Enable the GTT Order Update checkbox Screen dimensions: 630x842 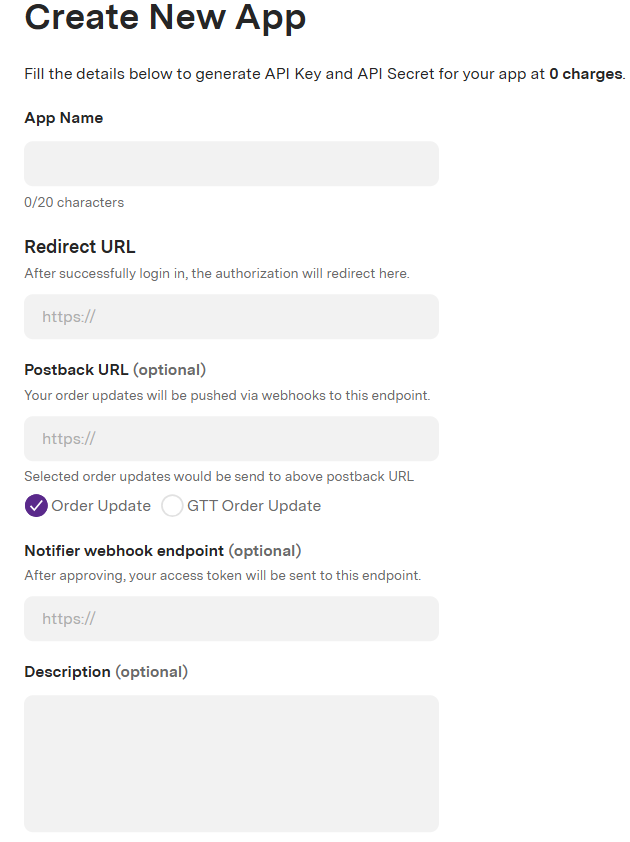click(x=172, y=506)
